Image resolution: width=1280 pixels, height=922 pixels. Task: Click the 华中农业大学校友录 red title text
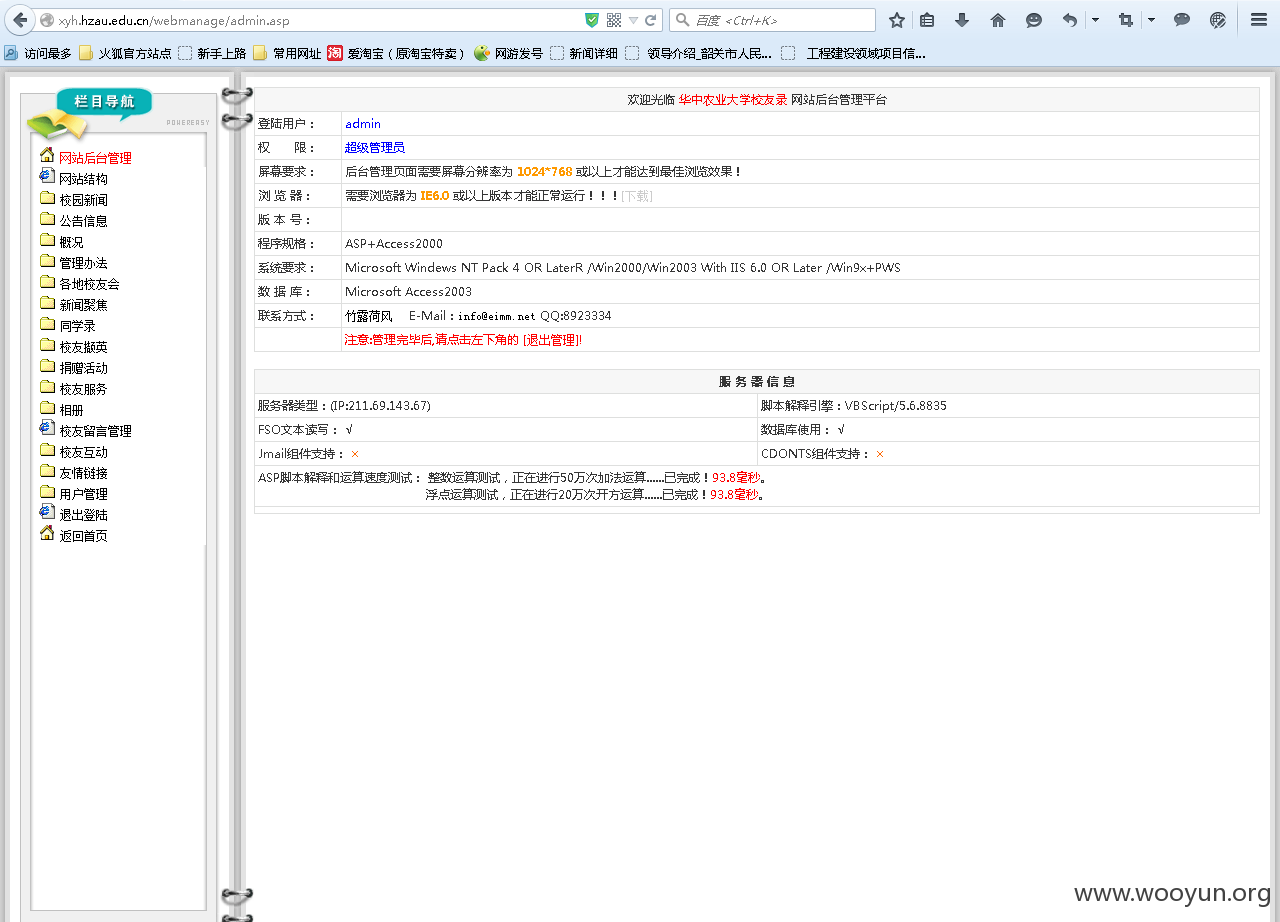[x=733, y=100]
